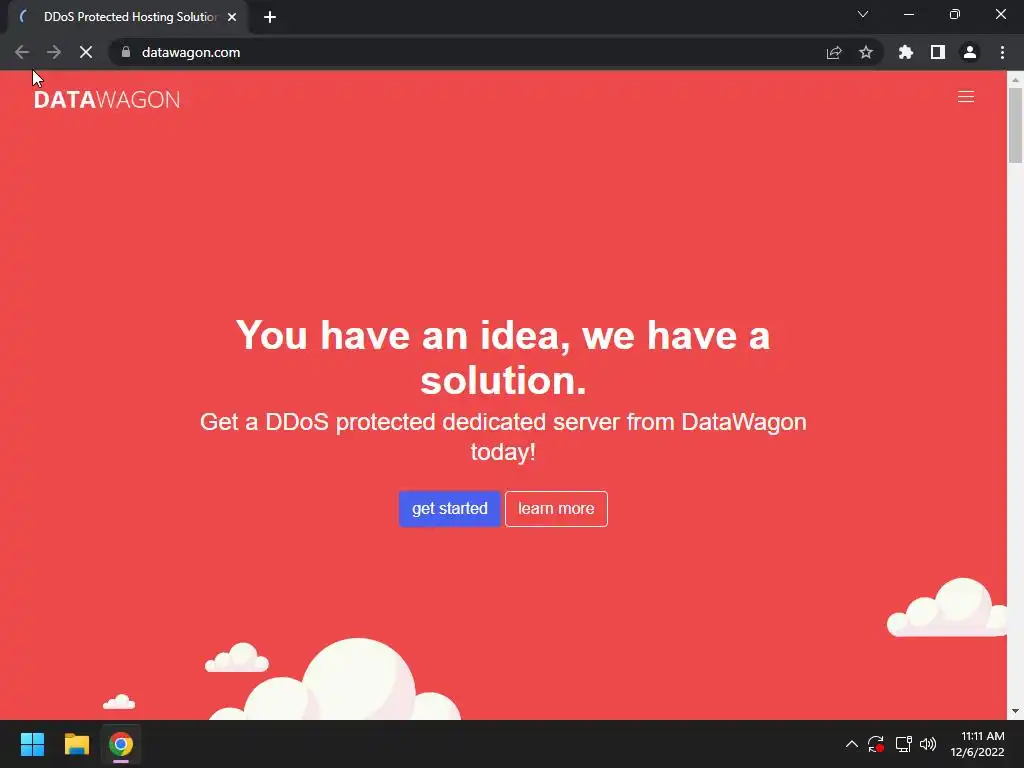
Task: Open Chrome extensions puzzle icon
Action: (905, 52)
